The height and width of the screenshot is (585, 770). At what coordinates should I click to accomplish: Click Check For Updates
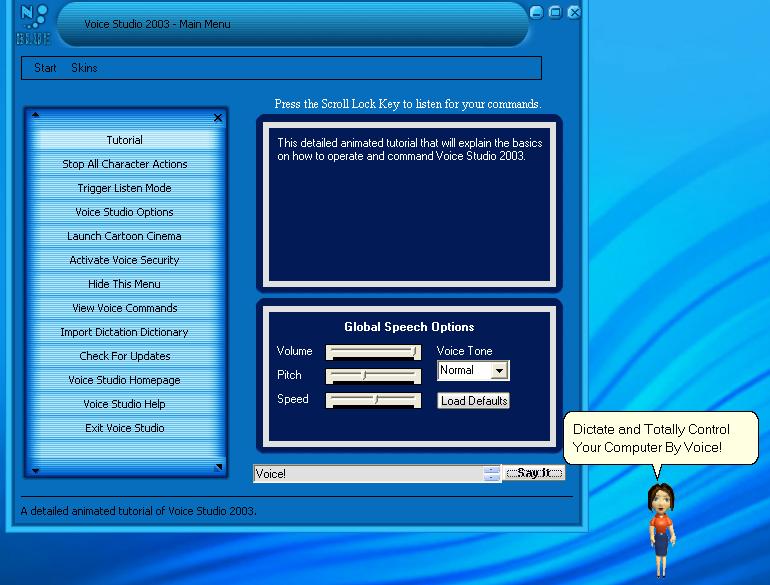(x=125, y=356)
